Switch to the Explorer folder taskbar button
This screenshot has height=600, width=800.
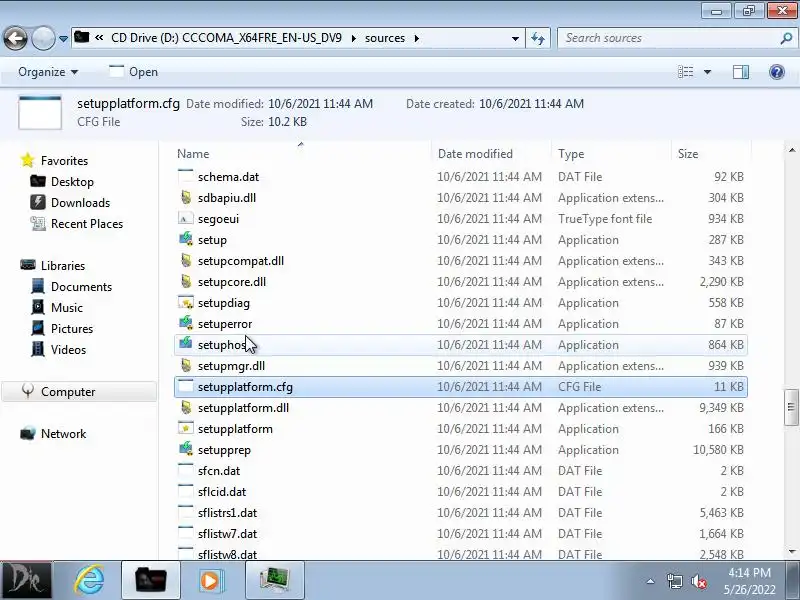[x=151, y=580]
